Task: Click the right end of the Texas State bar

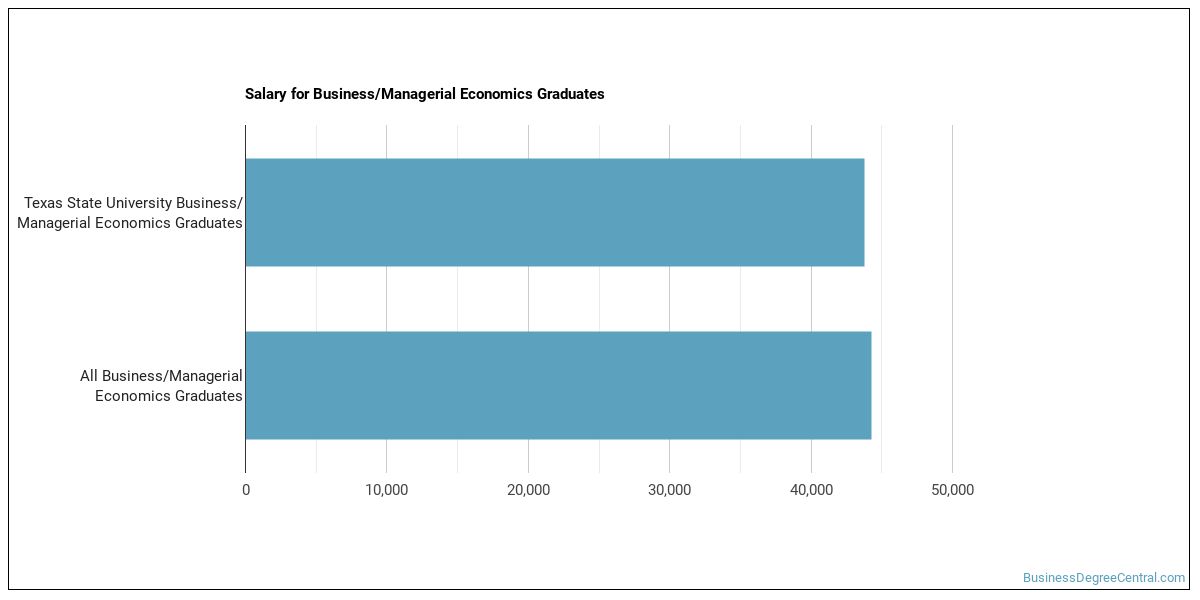Action: coord(862,212)
